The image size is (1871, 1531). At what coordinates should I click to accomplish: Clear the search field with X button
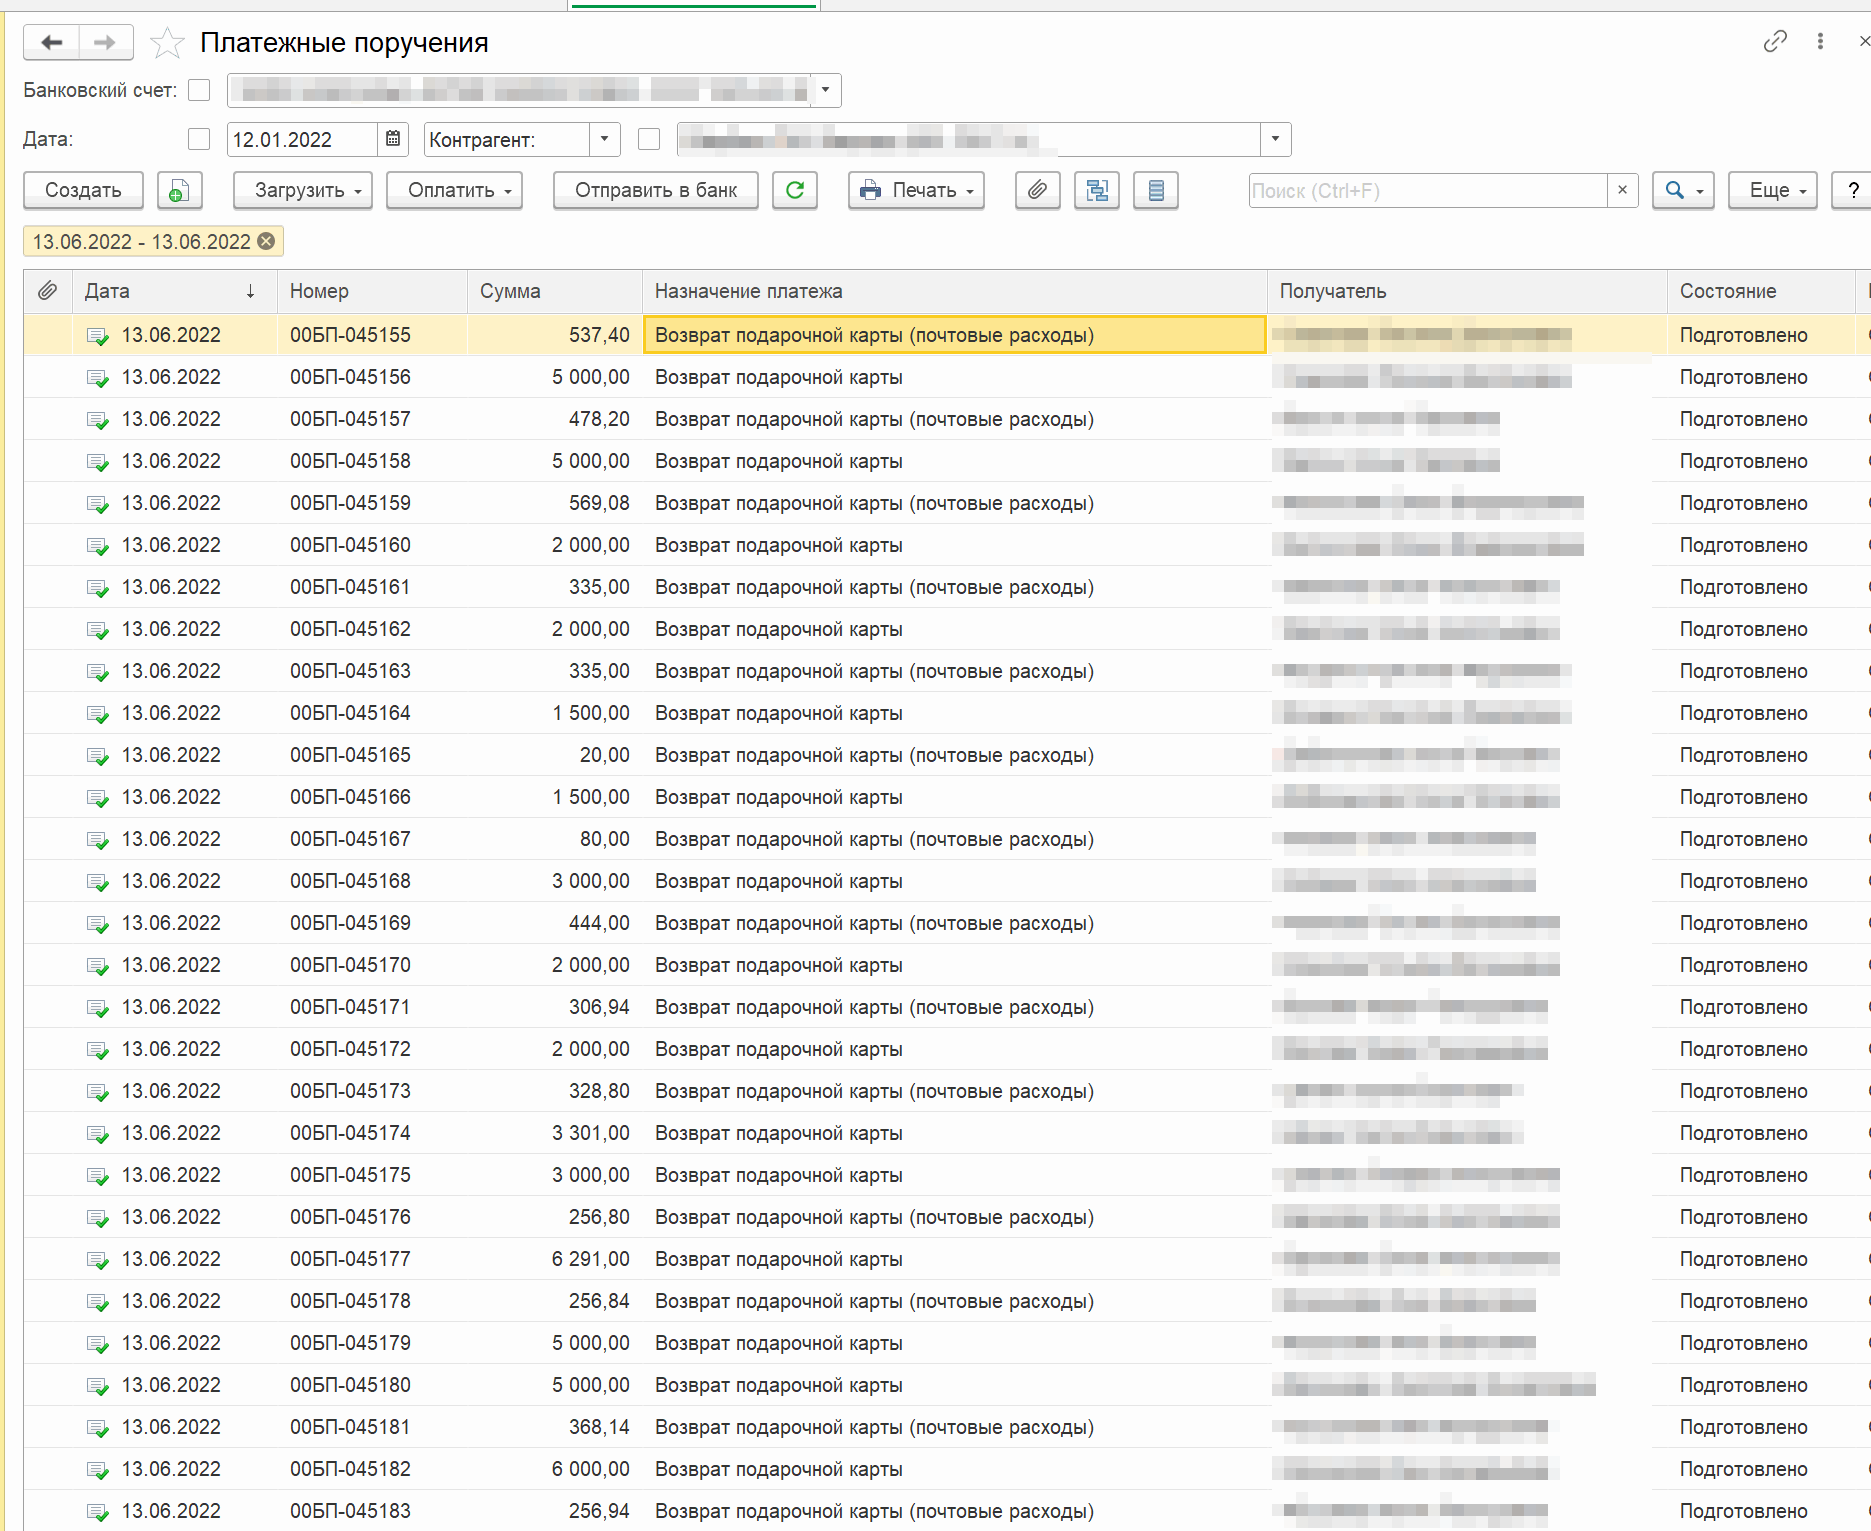coord(1622,190)
